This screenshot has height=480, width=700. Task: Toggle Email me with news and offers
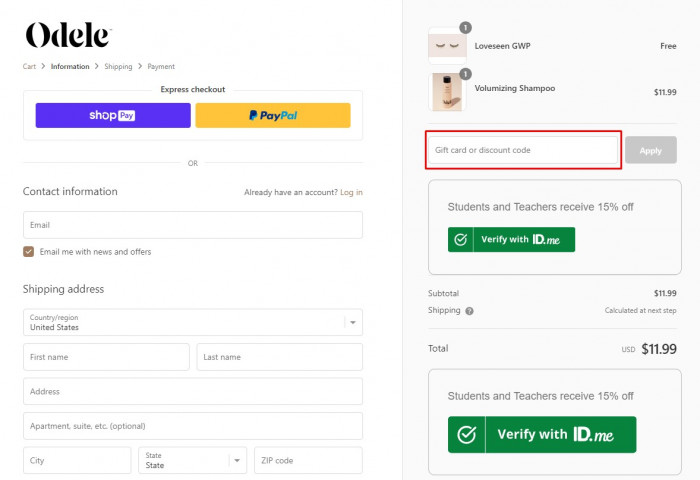pos(29,252)
